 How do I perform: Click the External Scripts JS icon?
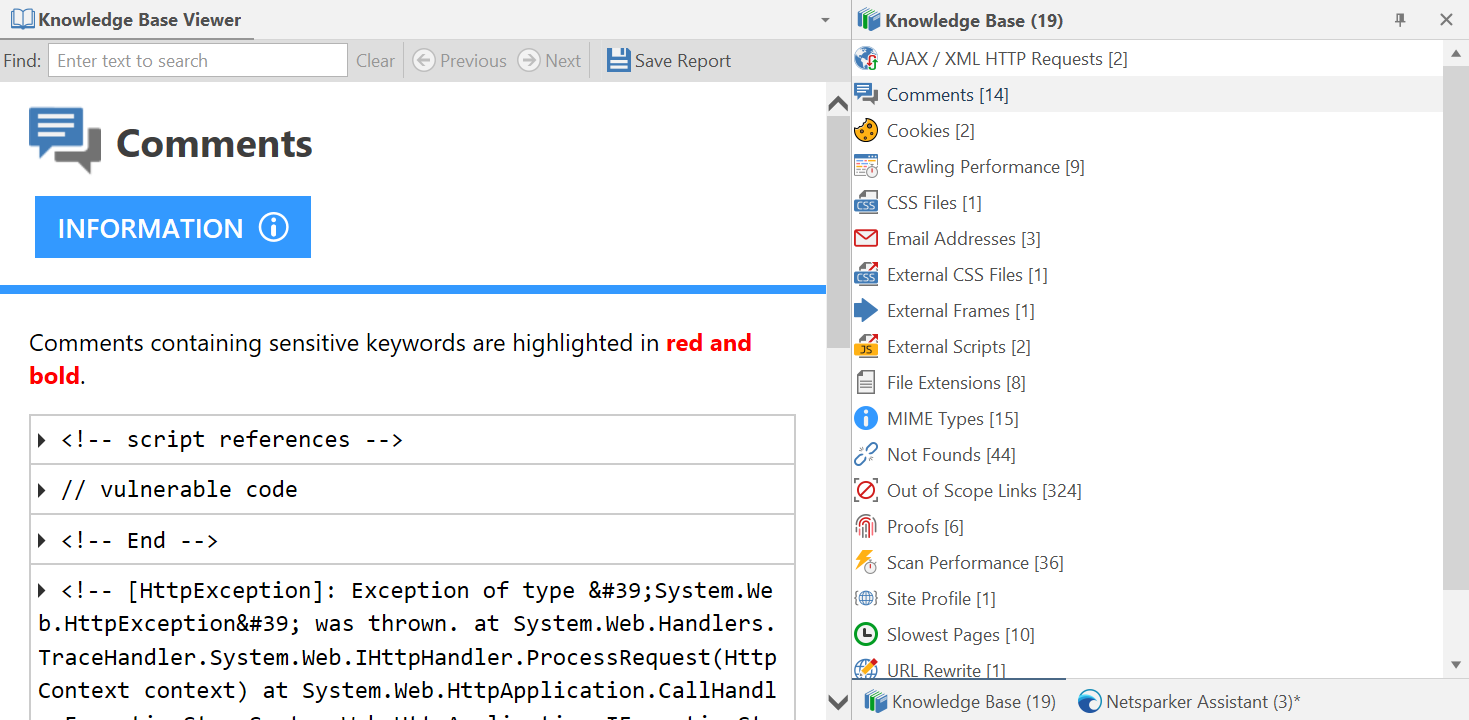tap(864, 346)
